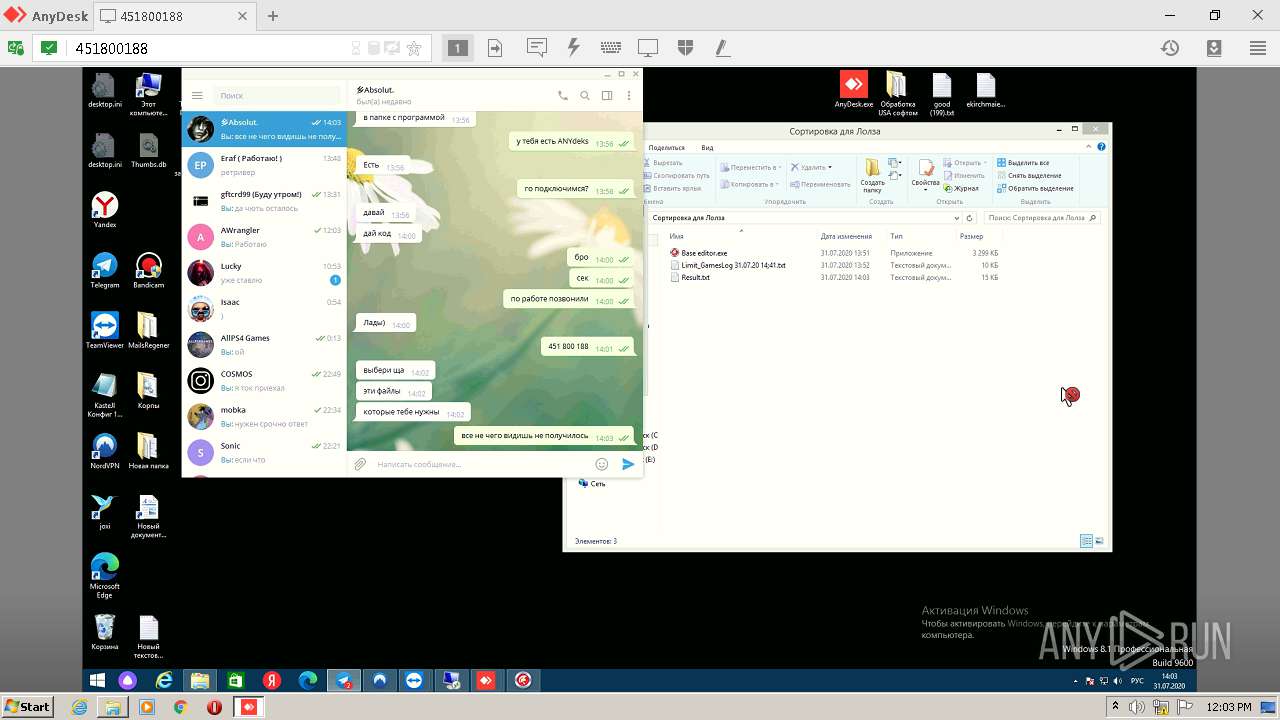Open the AWrangler chat

pyautogui.click(x=264, y=237)
